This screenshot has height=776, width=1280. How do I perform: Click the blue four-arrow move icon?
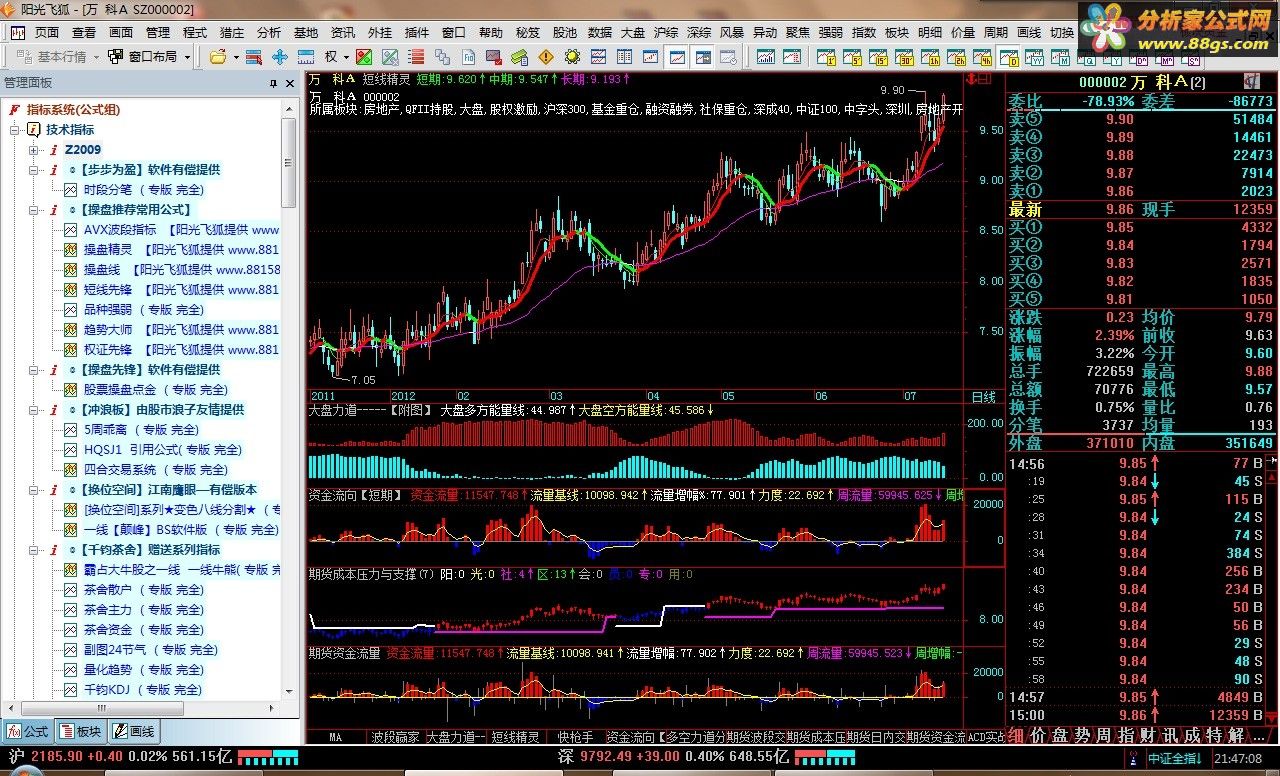coord(280,57)
